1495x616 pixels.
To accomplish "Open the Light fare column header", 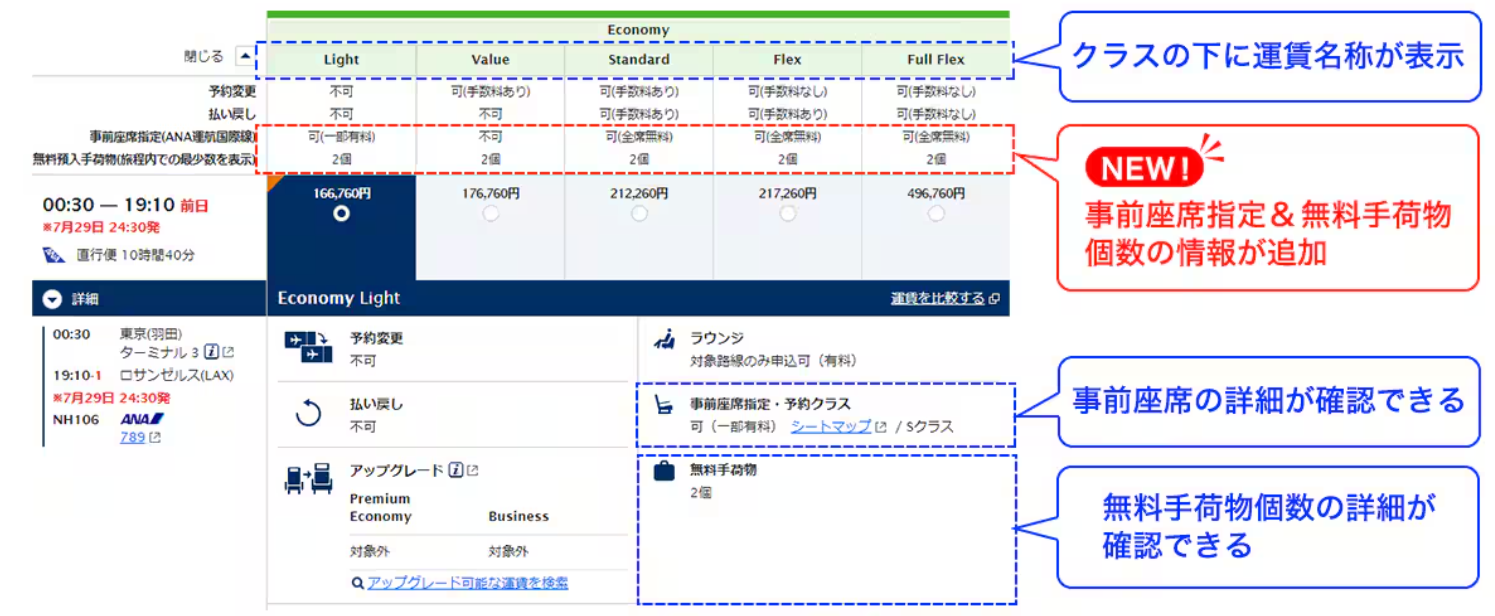I will pos(341,59).
